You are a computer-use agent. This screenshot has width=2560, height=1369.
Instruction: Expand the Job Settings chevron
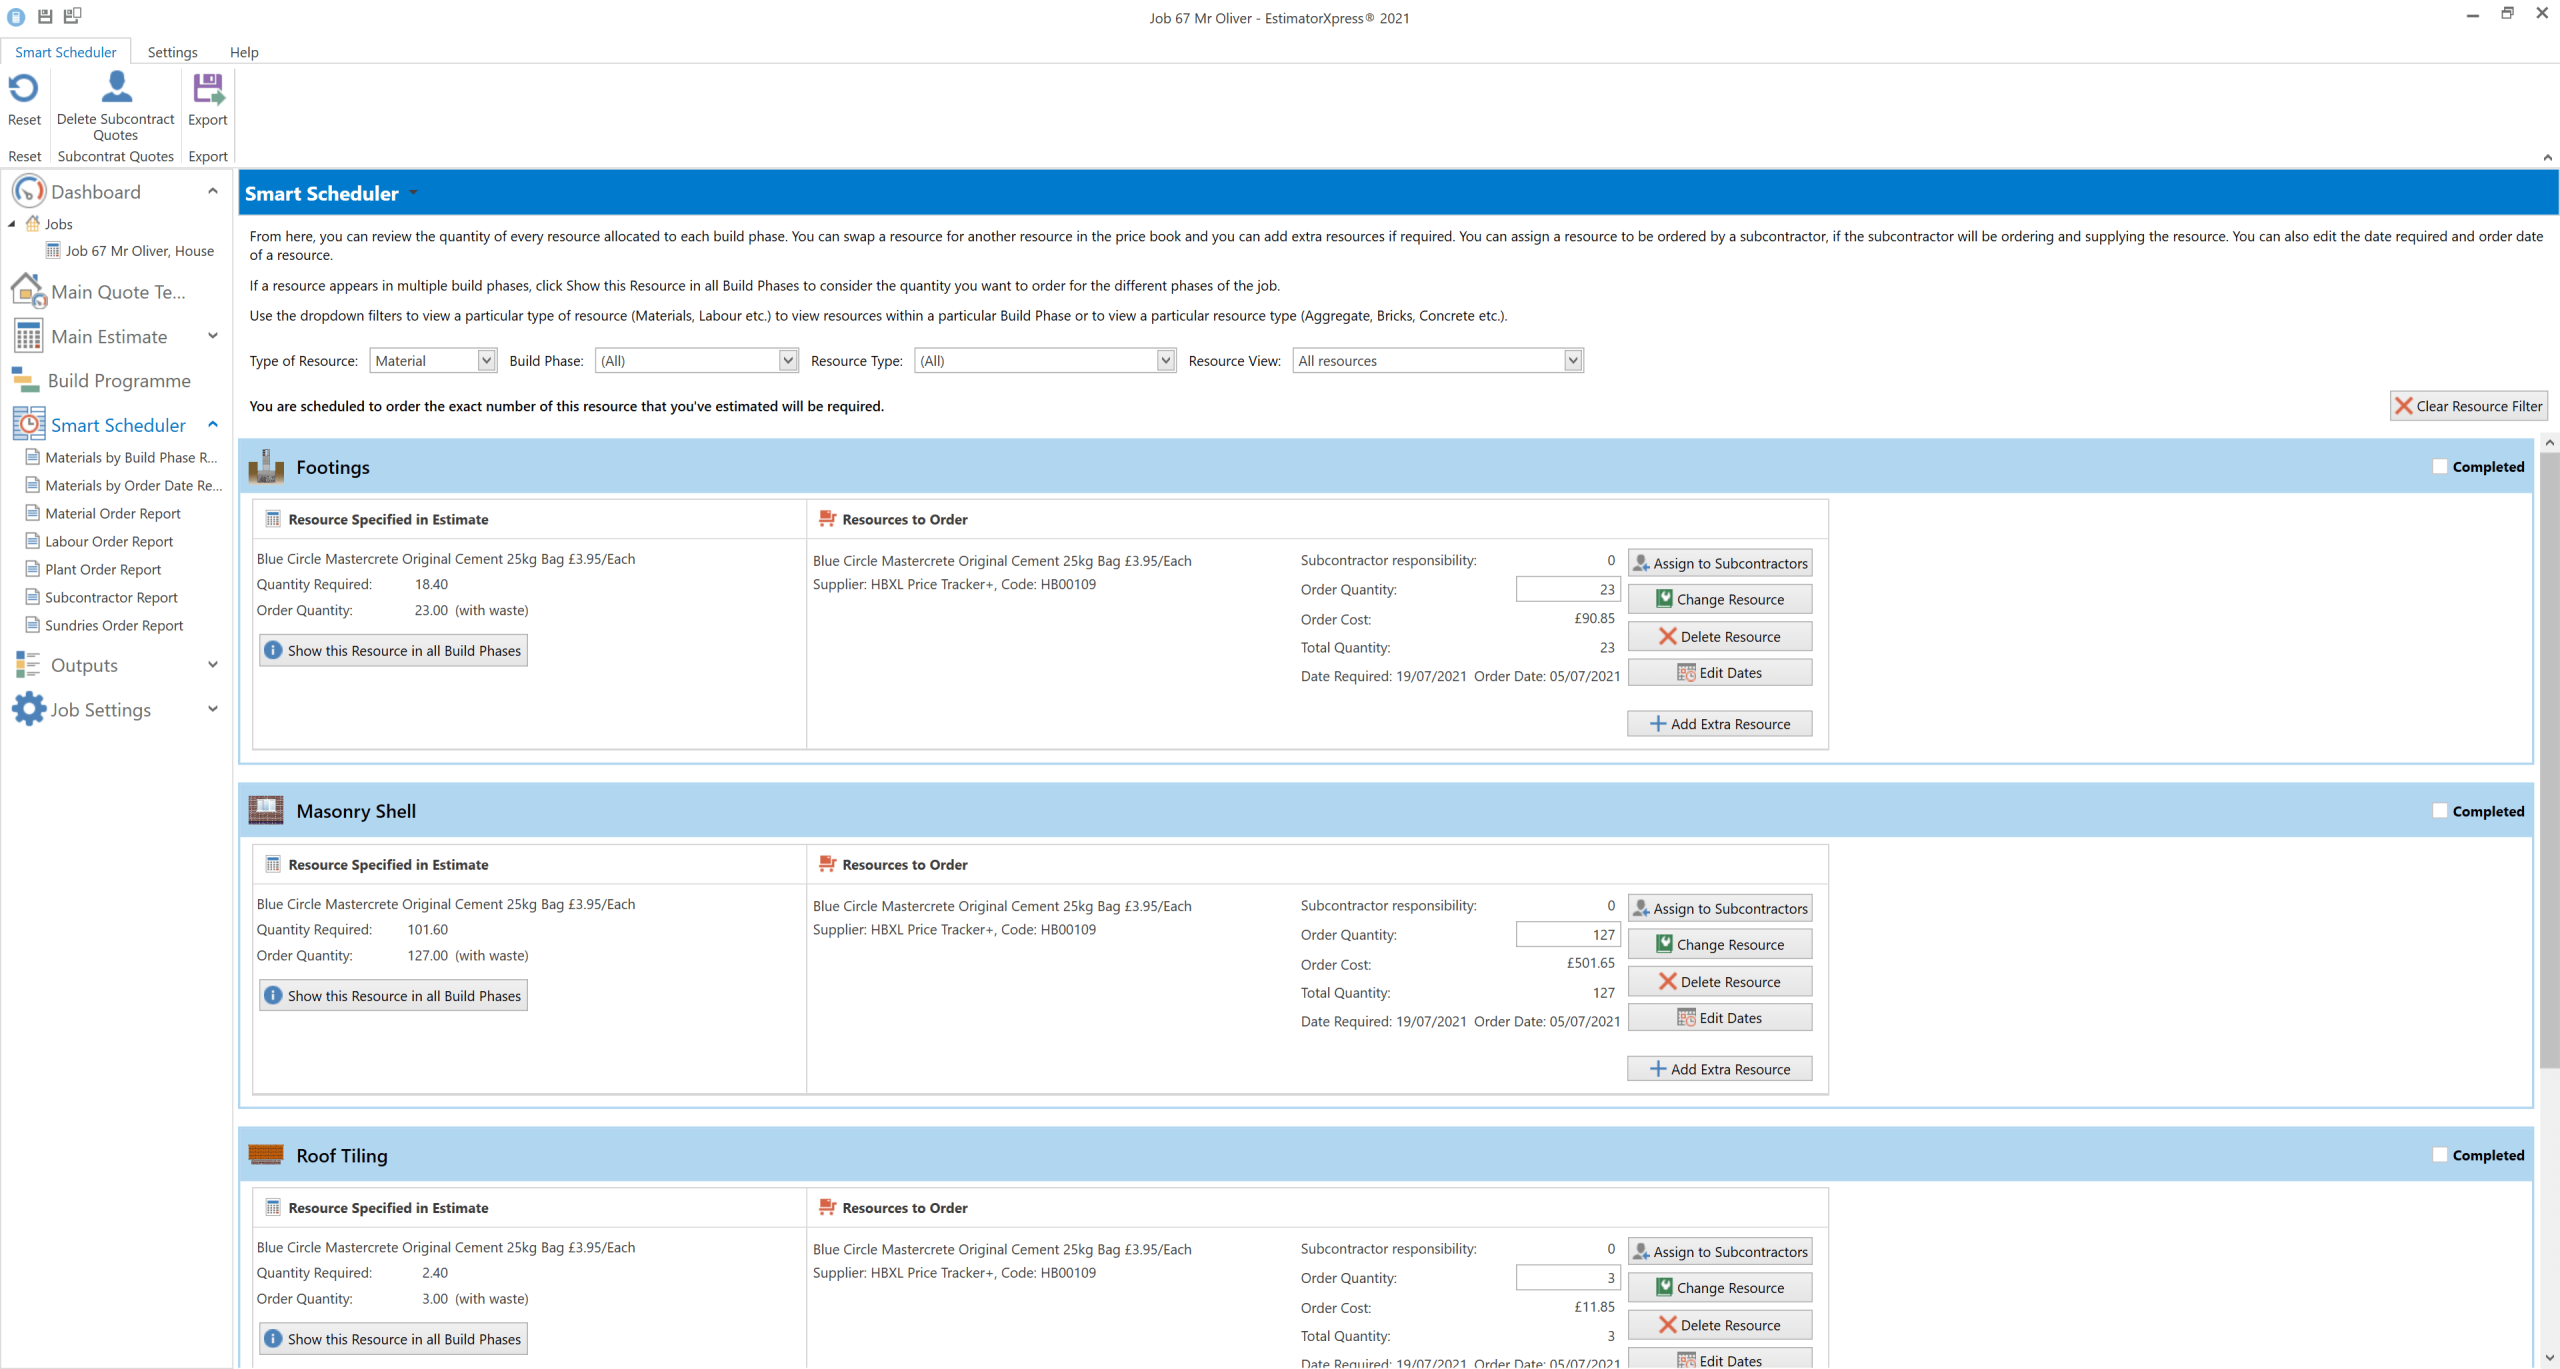tap(212, 709)
